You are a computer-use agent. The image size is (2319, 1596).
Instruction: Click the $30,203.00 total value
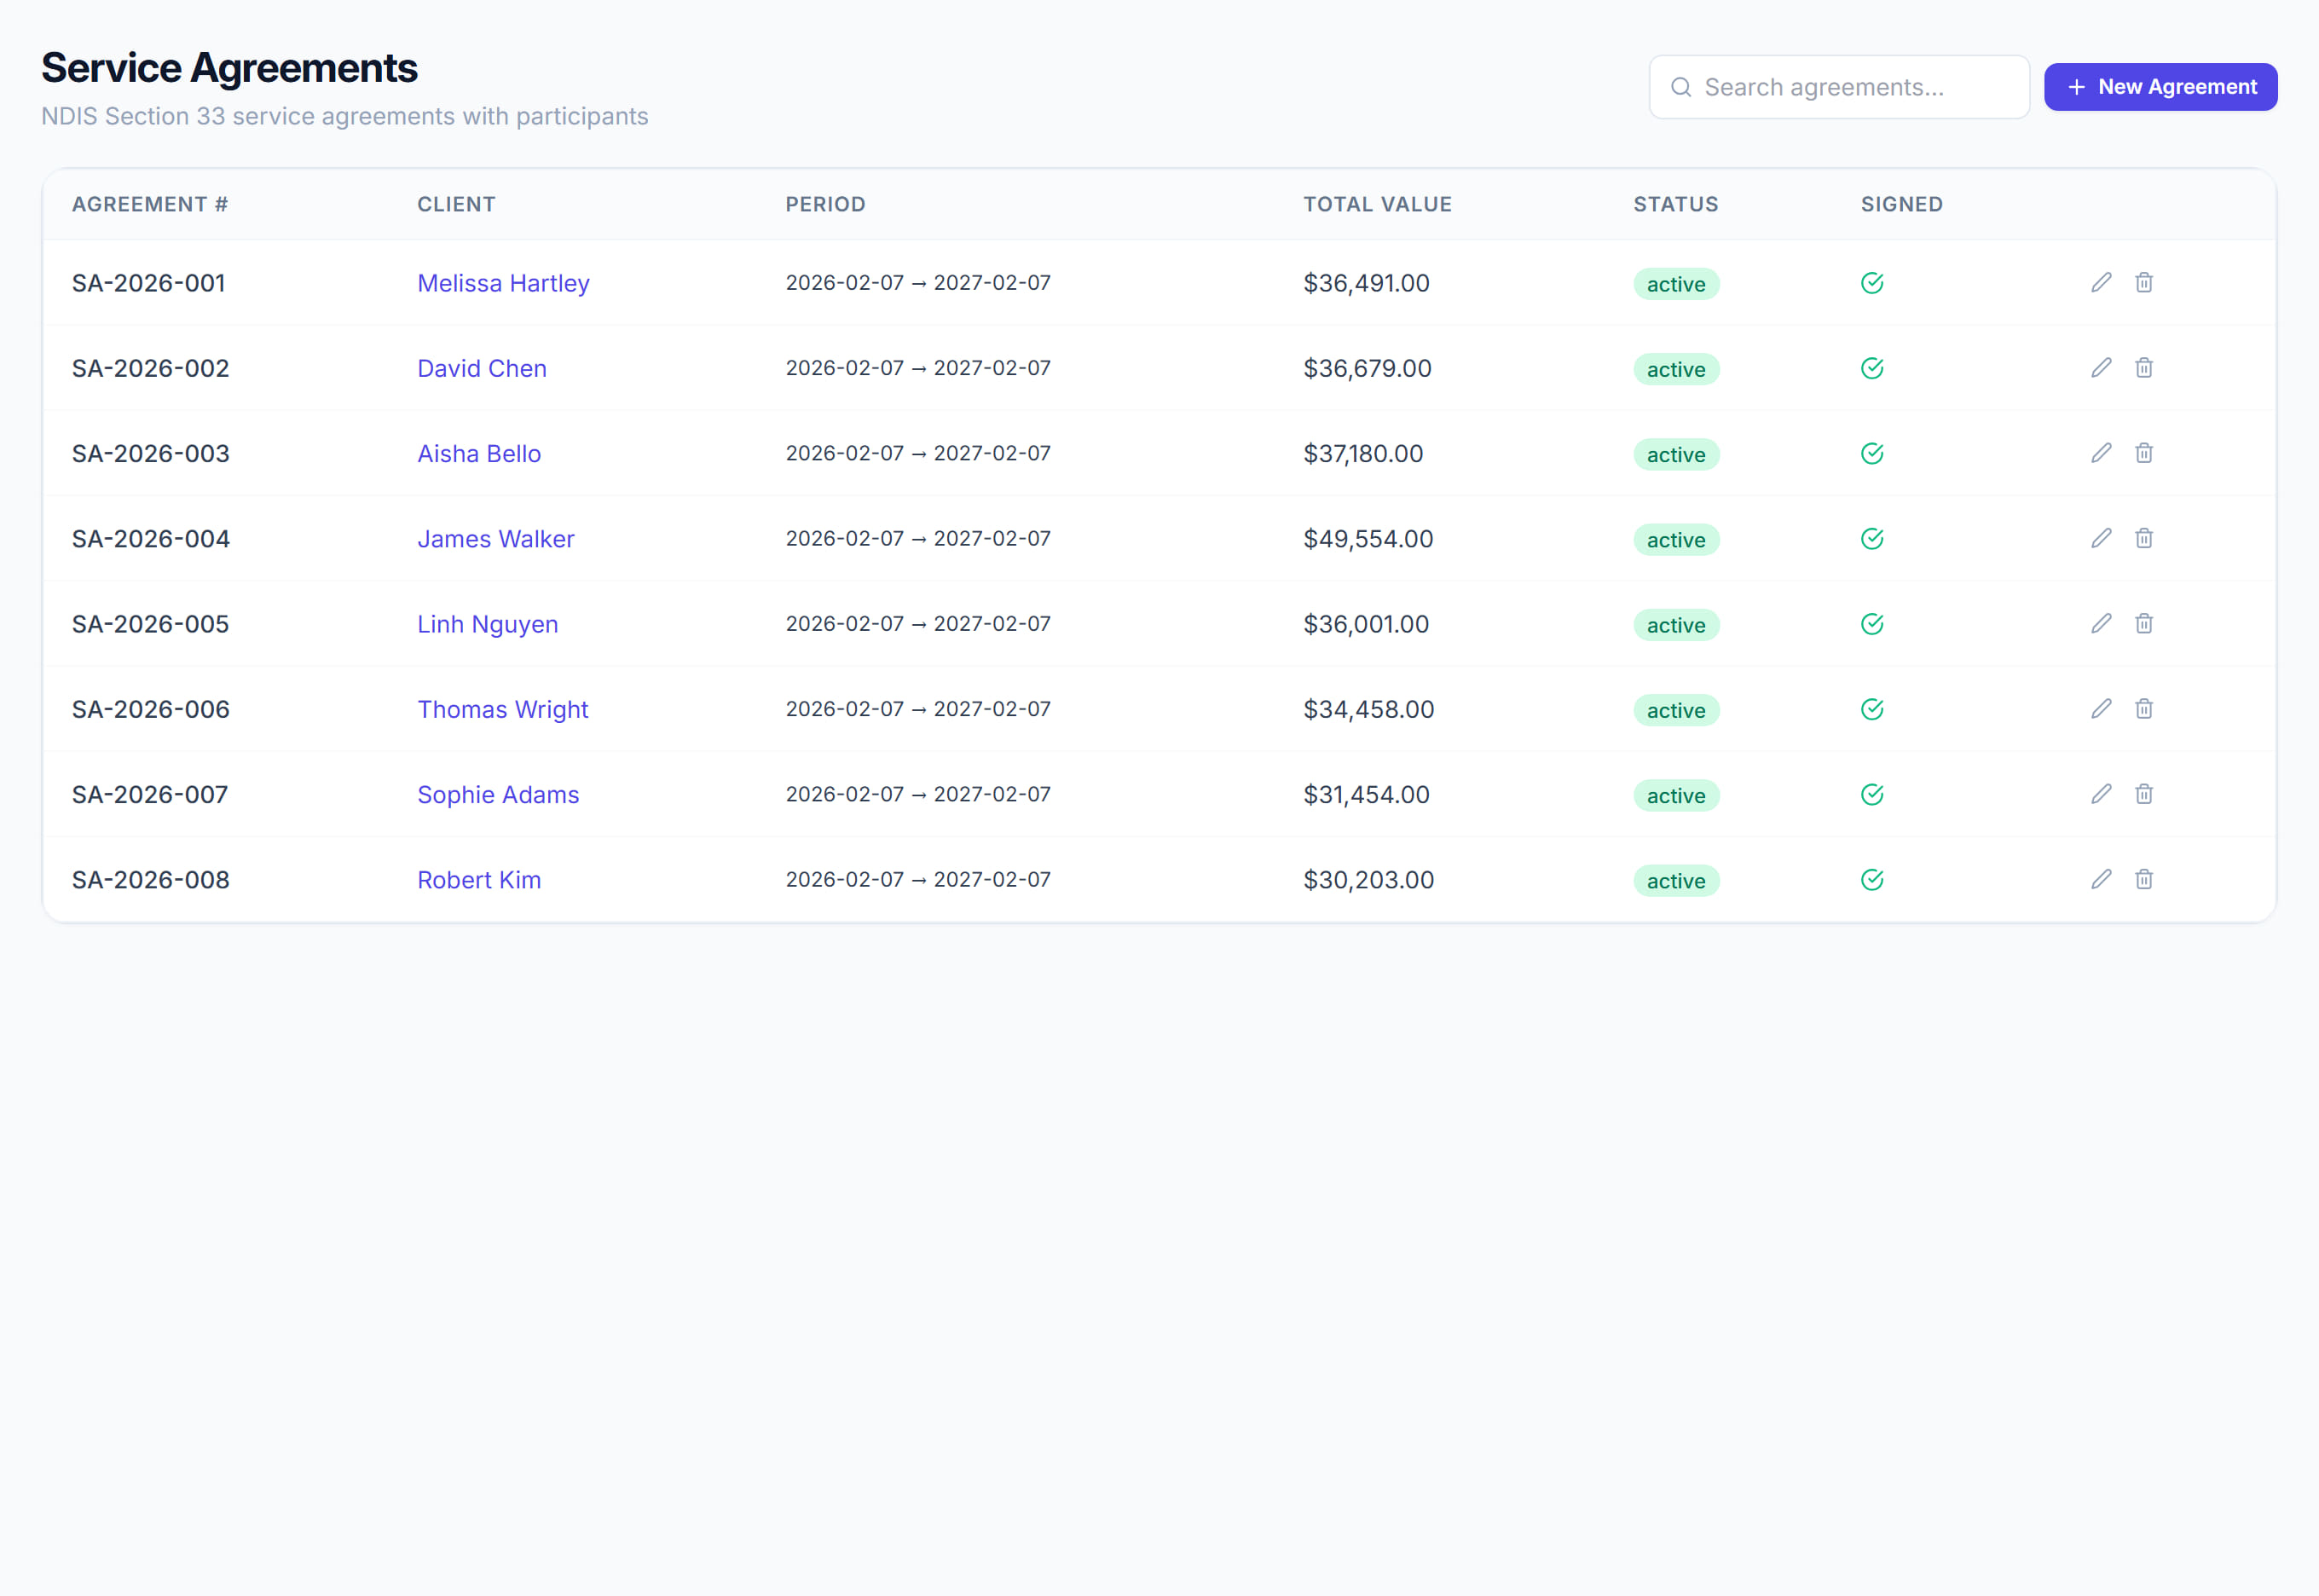[x=1368, y=880]
